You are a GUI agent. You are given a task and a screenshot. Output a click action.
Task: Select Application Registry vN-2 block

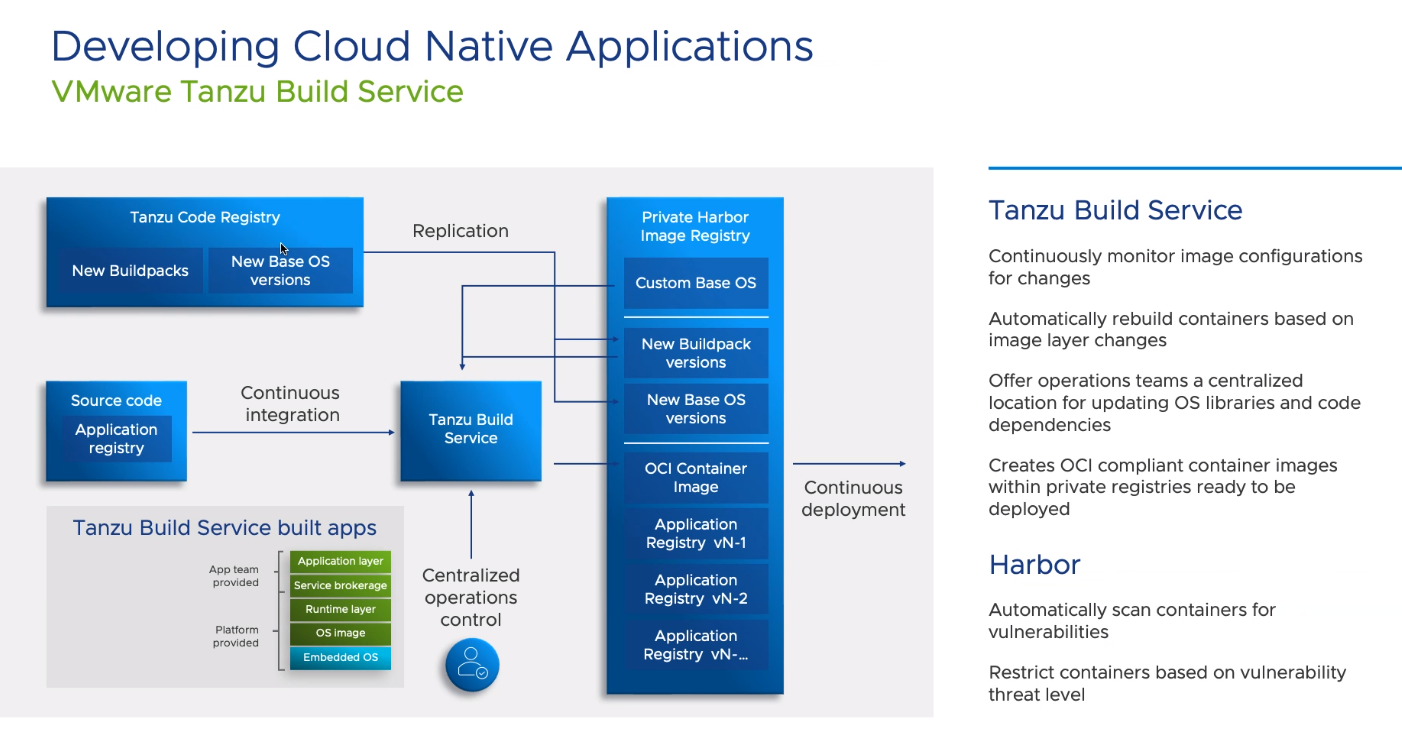click(695, 590)
